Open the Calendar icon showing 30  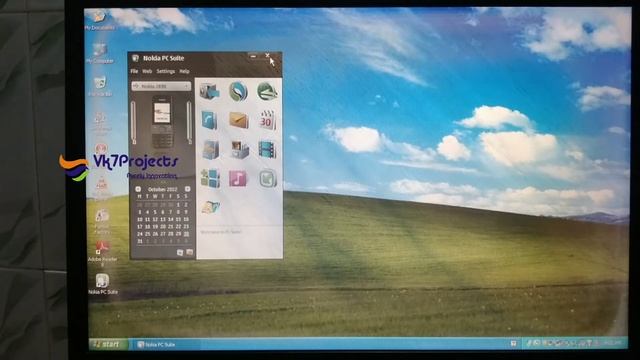(x=267, y=120)
